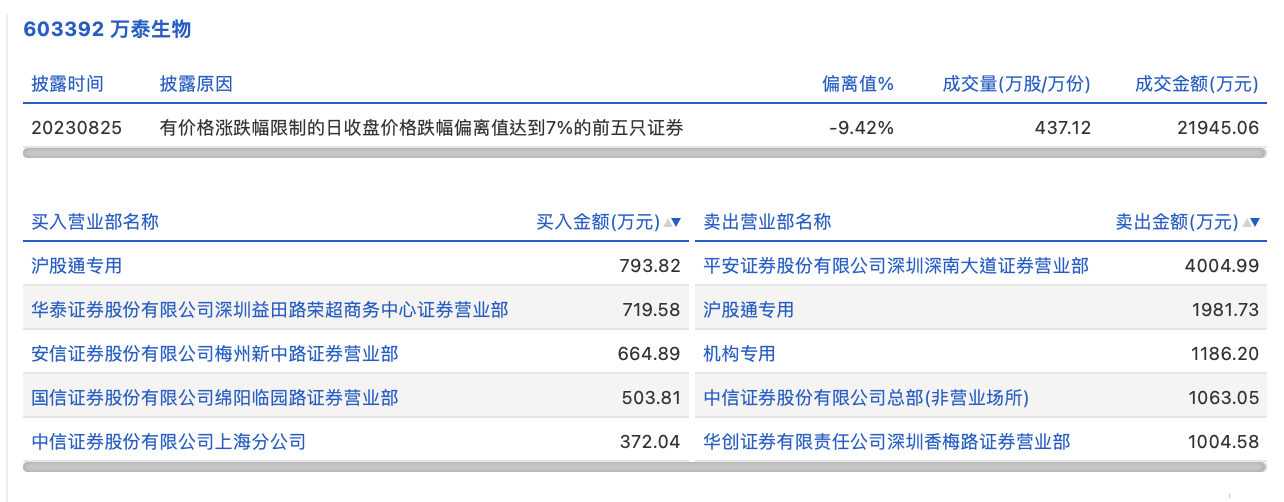Click the 买入营业部名称 column header
The width and height of the screenshot is (1284, 502).
pos(95,222)
